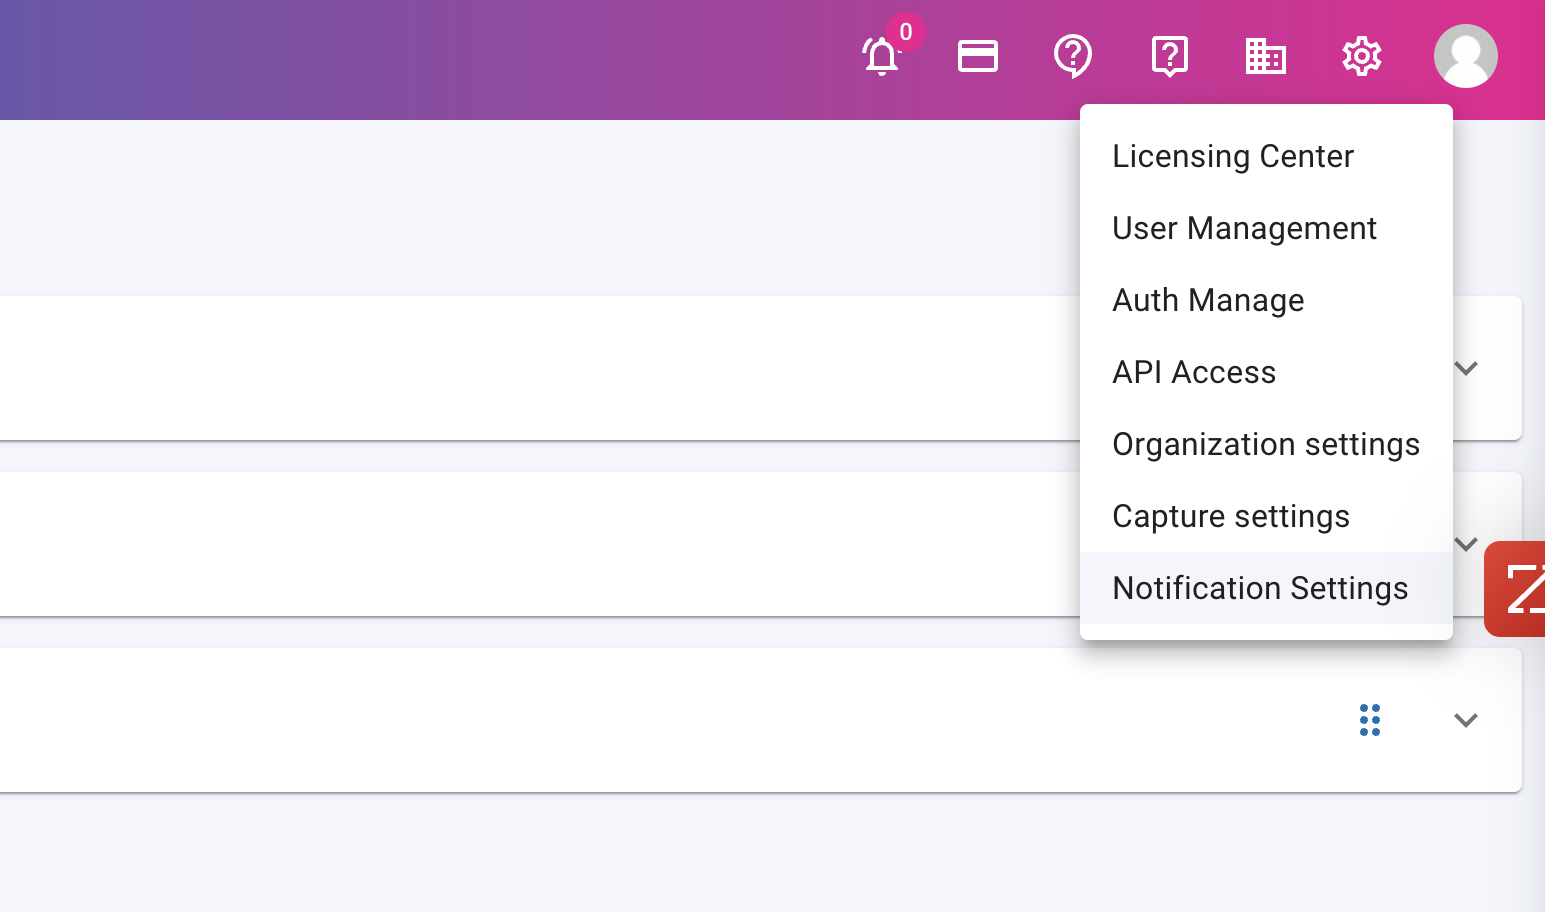Select Licensing Center from the menu
This screenshot has width=1545, height=912.
coord(1233,156)
